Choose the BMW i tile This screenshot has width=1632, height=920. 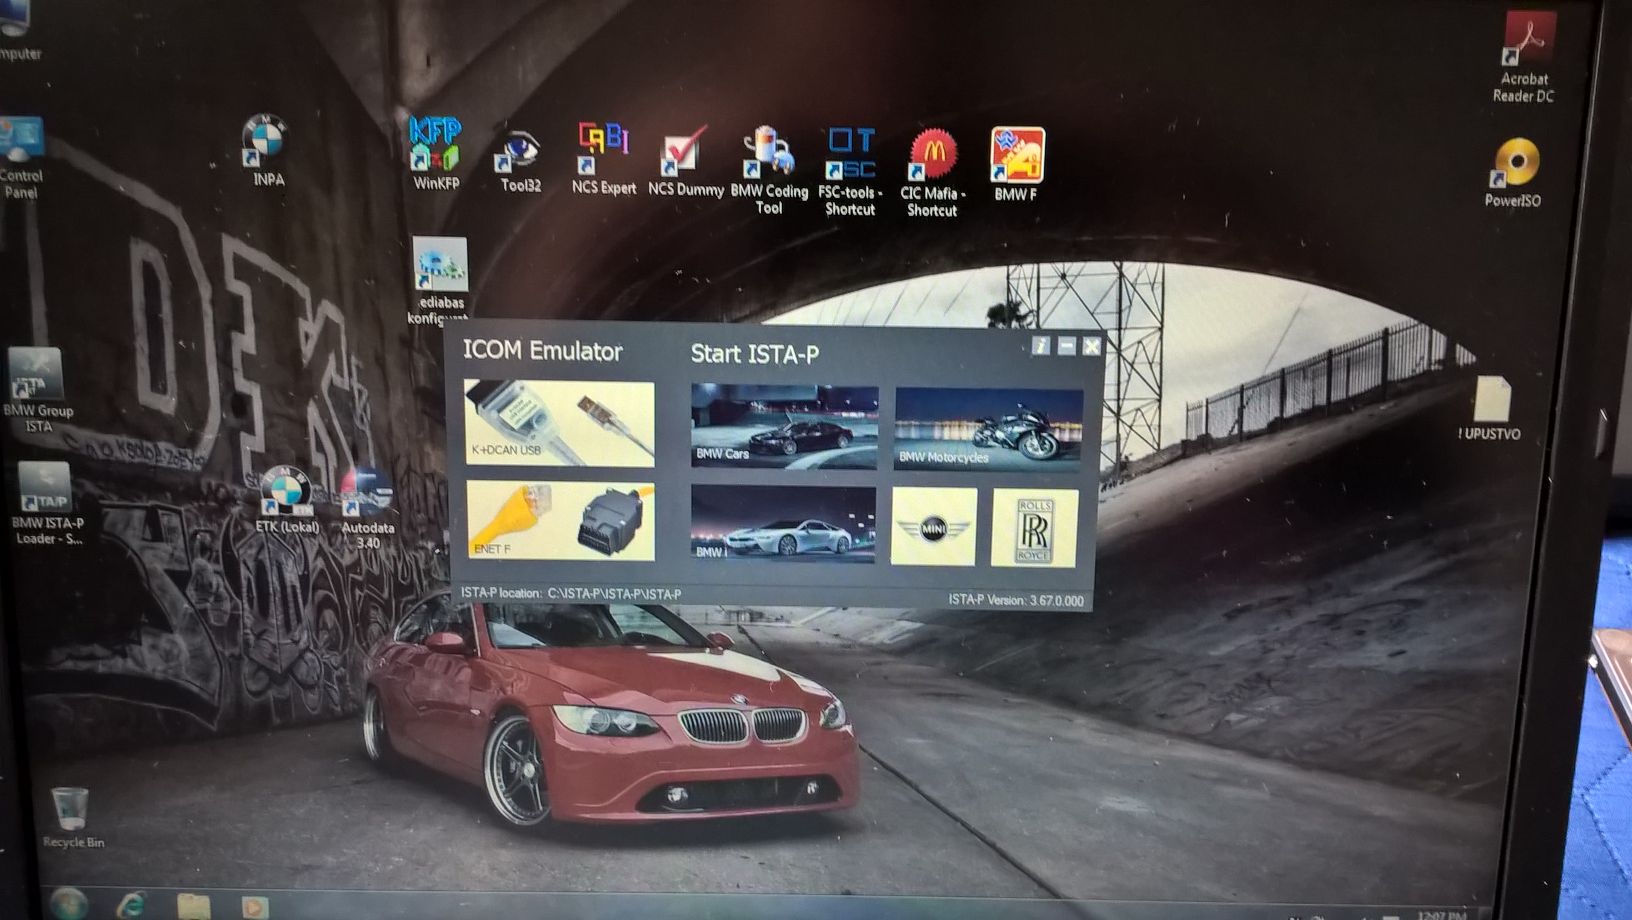point(783,524)
